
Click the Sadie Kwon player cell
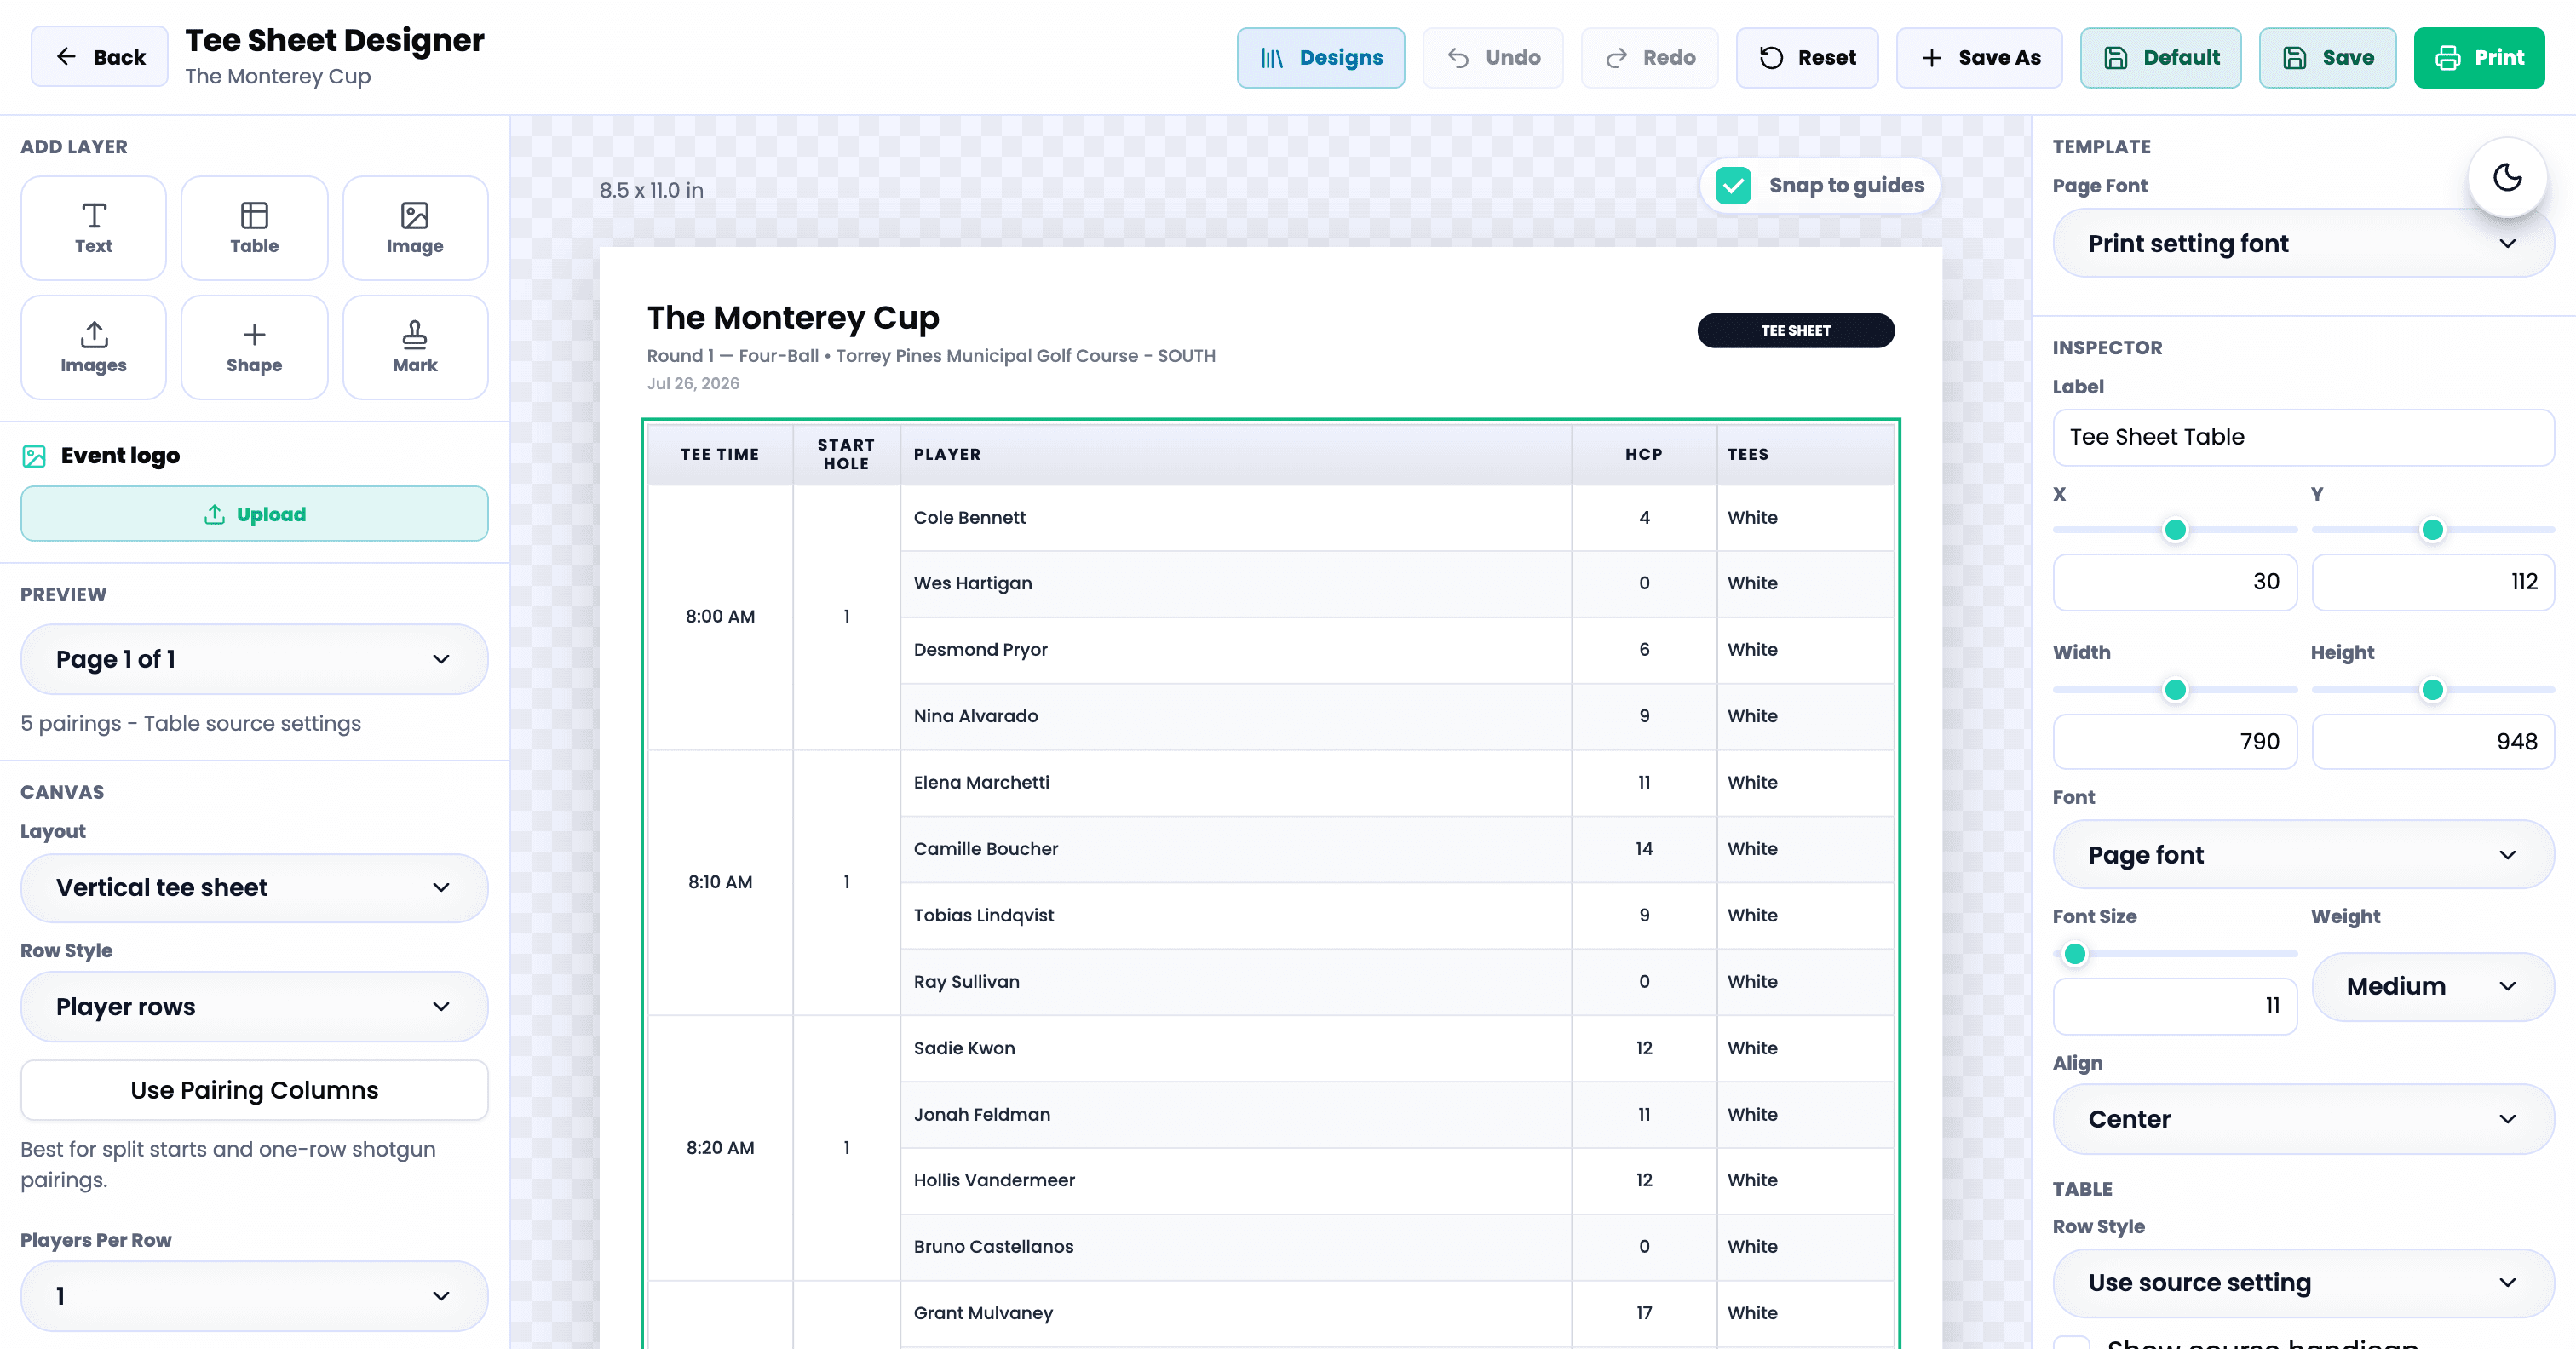[x=1236, y=1049]
